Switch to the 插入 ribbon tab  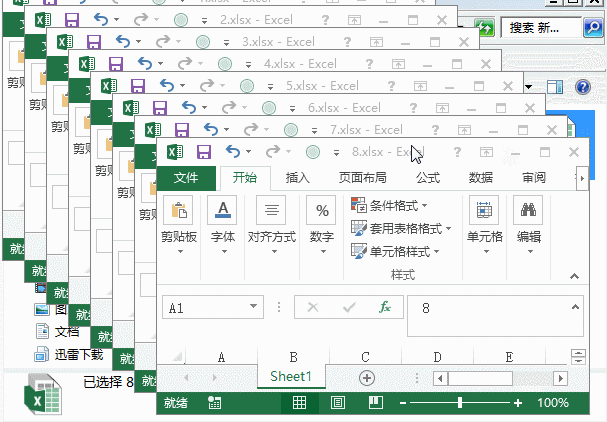click(297, 178)
